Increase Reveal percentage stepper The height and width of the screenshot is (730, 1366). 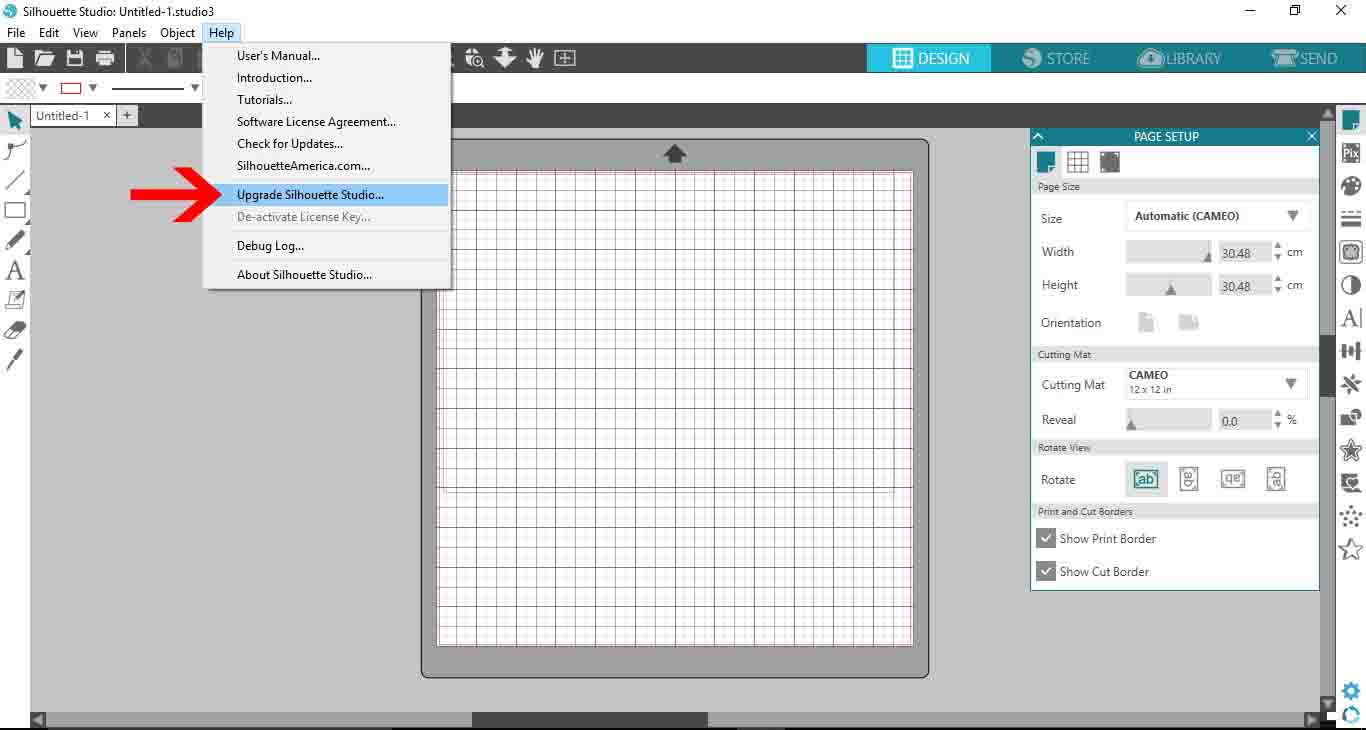[1278, 414]
